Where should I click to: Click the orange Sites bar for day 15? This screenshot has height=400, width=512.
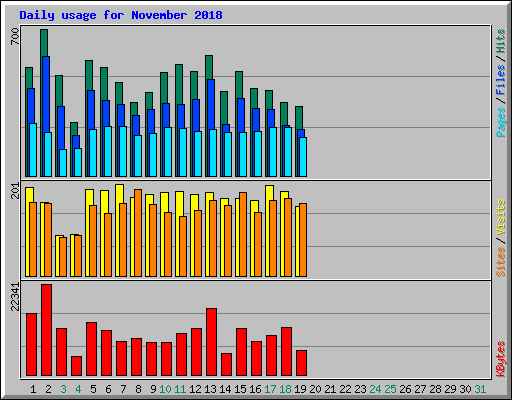pyautogui.click(x=243, y=234)
